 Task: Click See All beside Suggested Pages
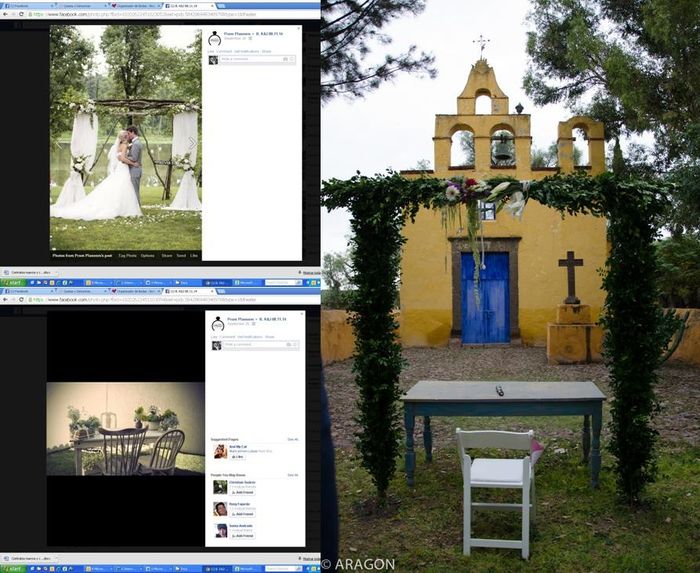[x=293, y=440]
